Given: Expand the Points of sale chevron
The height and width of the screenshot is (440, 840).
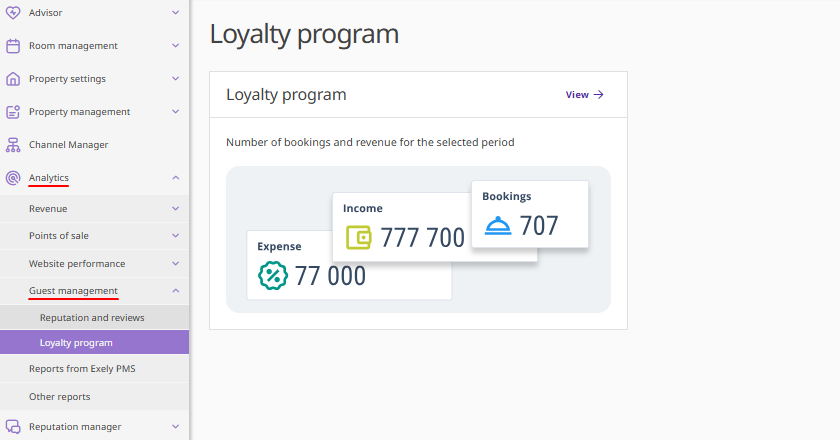Looking at the screenshot, I should tap(176, 236).
